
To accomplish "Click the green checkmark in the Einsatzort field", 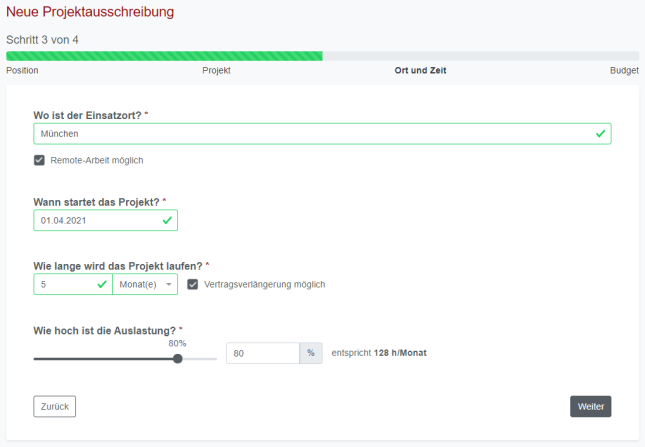I will coord(600,133).
